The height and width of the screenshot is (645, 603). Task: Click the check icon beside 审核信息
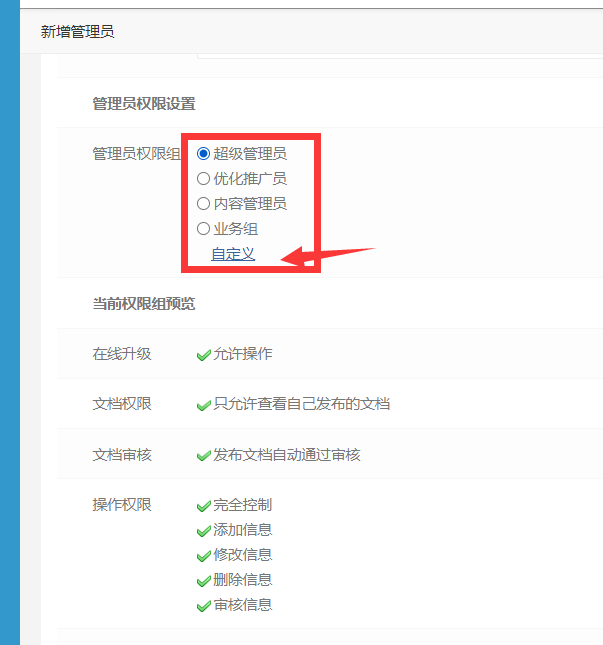coord(204,606)
